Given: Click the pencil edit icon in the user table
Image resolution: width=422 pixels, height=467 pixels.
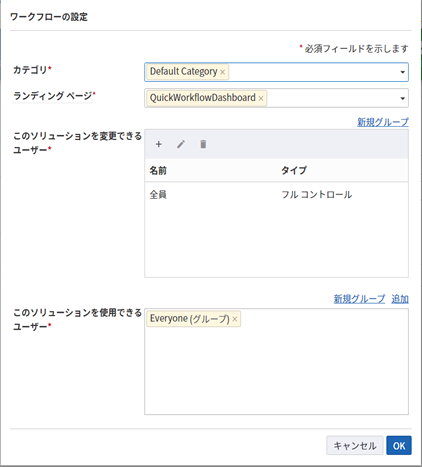Looking at the screenshot, I should (181, 144).
